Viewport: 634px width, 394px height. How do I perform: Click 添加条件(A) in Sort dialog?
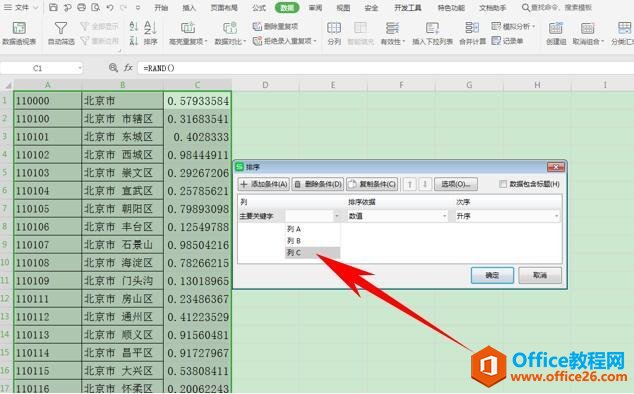coord(264,184)
